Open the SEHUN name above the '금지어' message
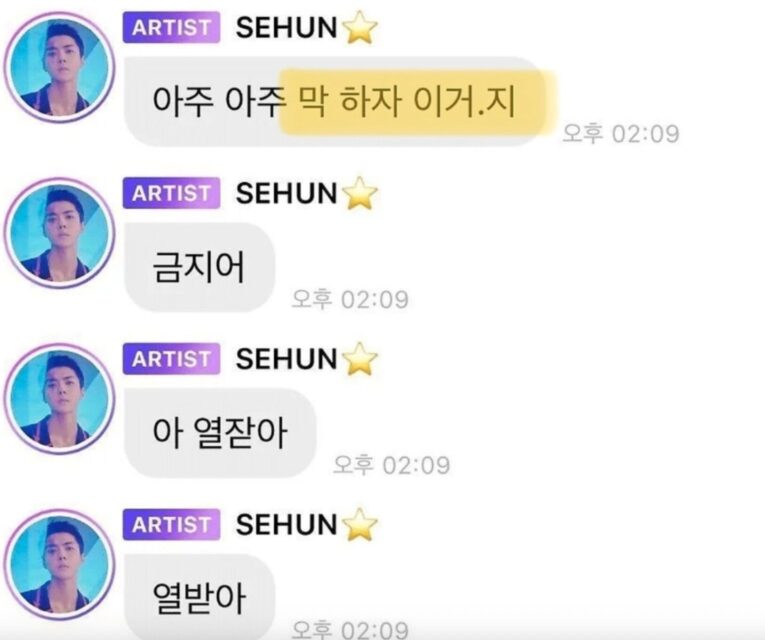This screenshot has width=765, height=640. coord(286,193)
